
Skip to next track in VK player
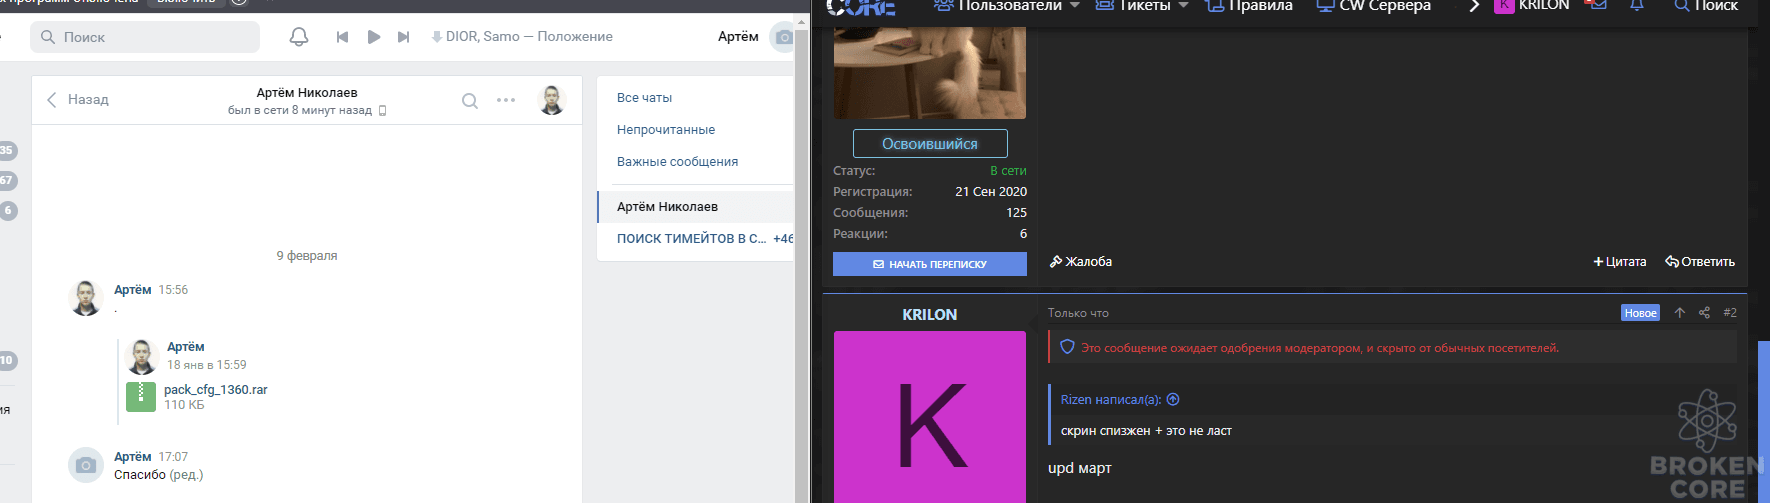[x=403, y=37]
